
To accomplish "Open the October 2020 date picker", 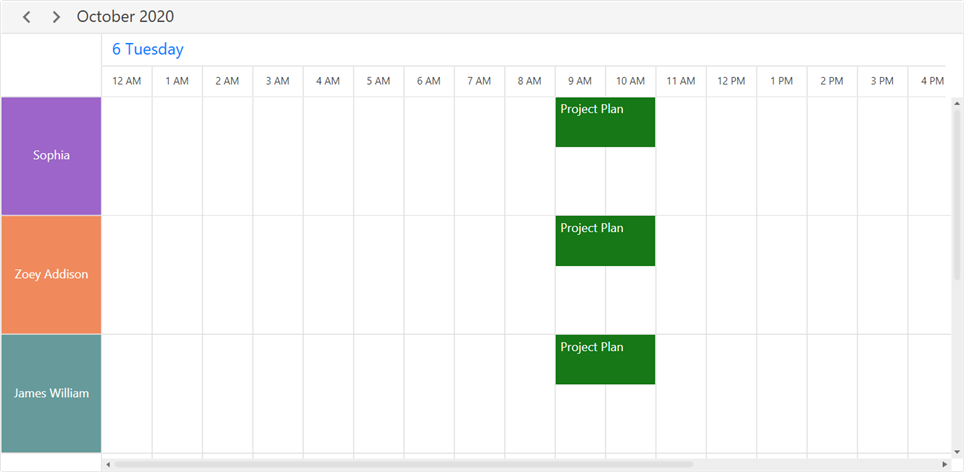I will 125,17.
